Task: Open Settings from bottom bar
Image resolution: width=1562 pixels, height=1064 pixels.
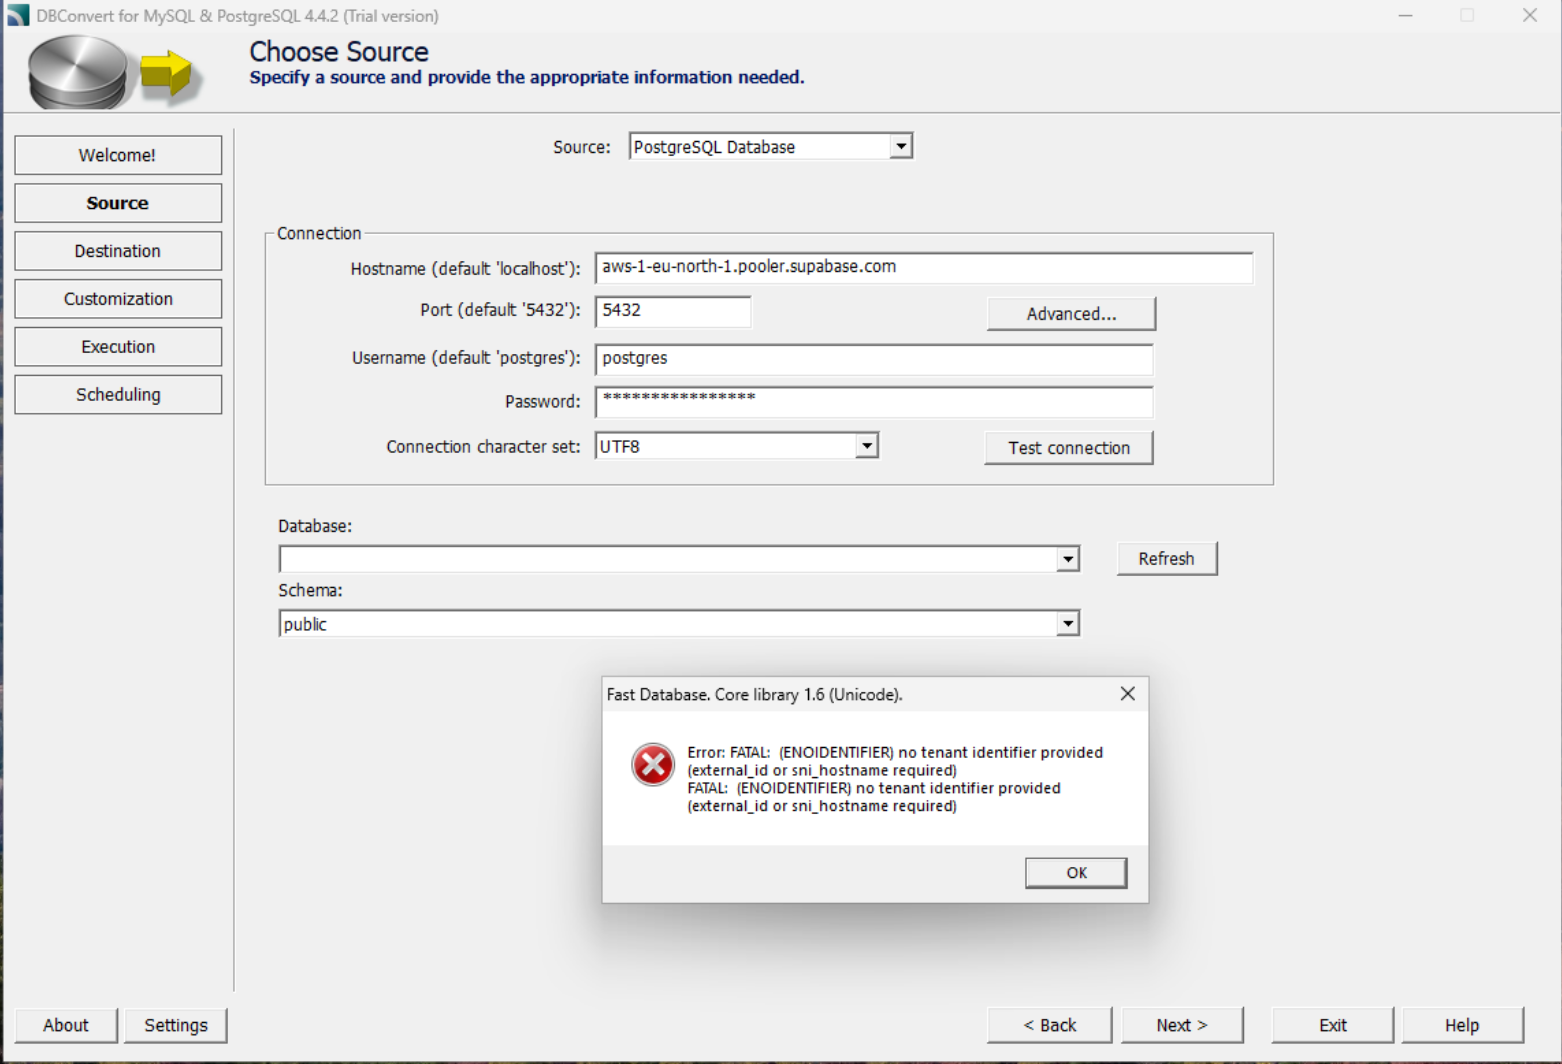Action: click(176, 1025)
